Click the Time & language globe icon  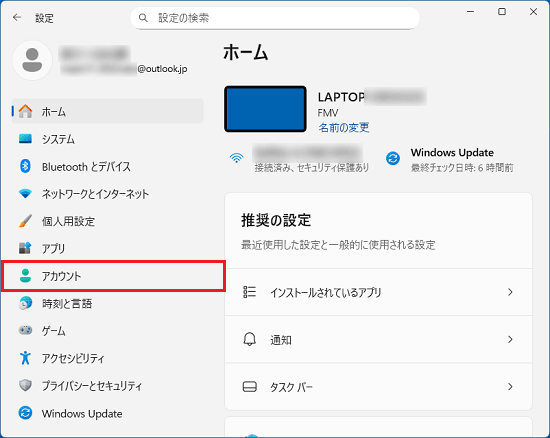(25, 303)
